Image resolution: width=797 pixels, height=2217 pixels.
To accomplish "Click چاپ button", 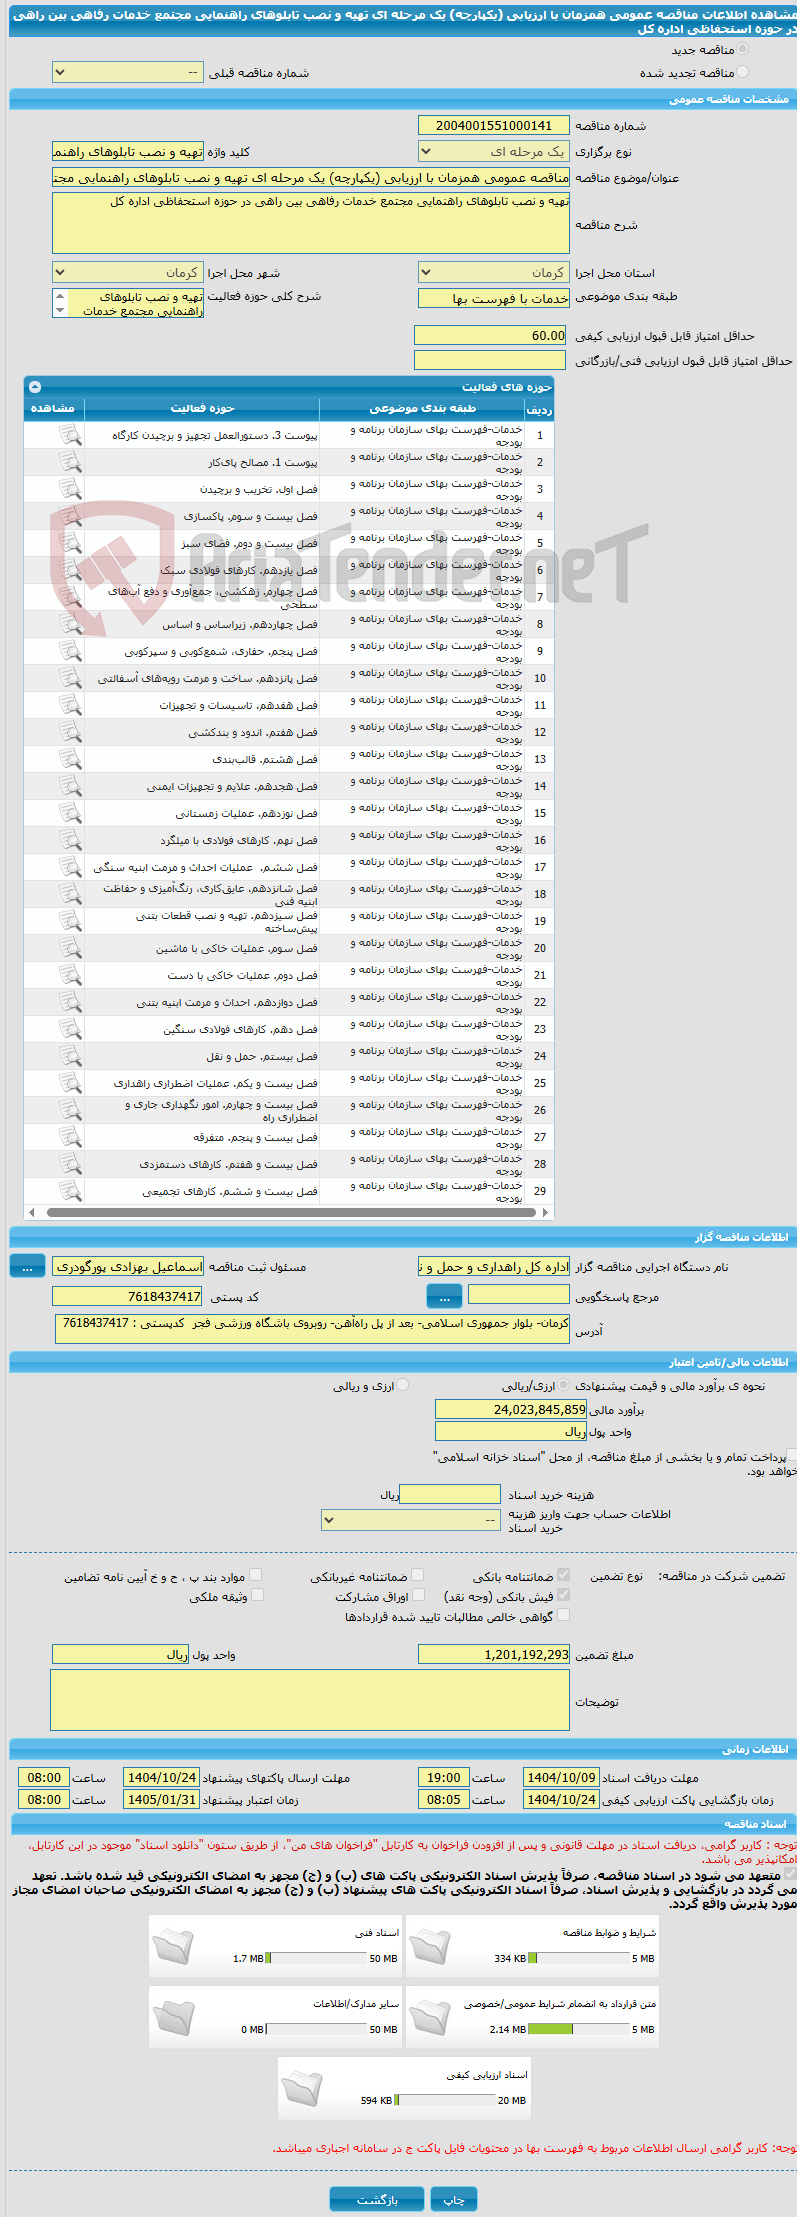I will (x=454, y=2198).
